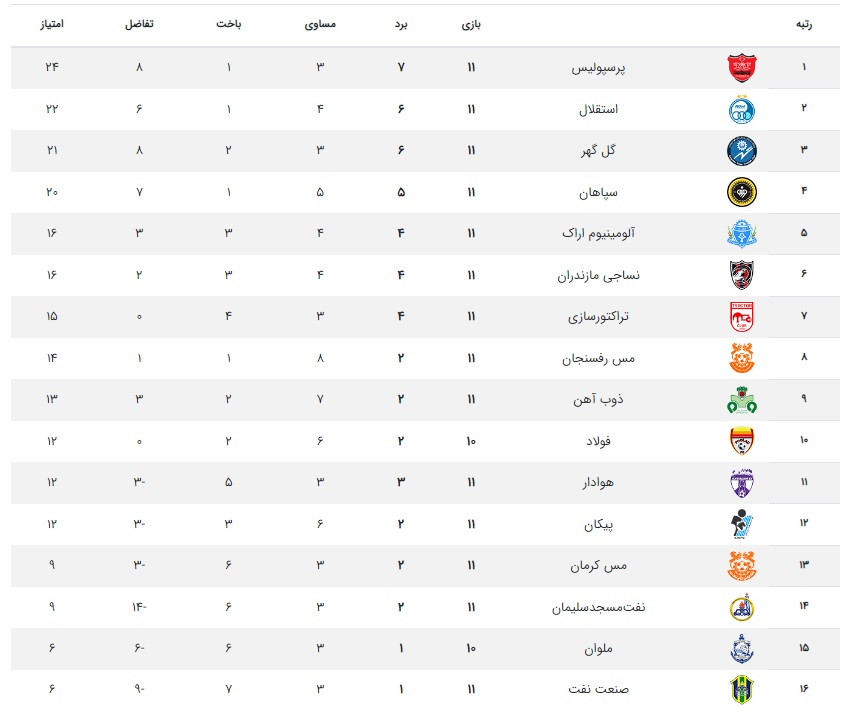Click the Sepahan club logo

pyautogui.click(x=741, y=191)
